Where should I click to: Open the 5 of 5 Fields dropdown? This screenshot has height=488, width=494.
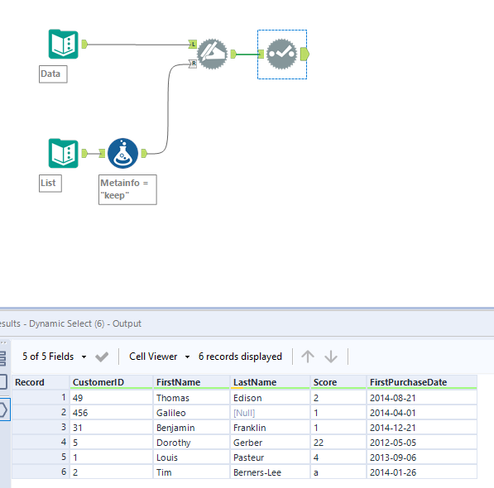point(54,356)
